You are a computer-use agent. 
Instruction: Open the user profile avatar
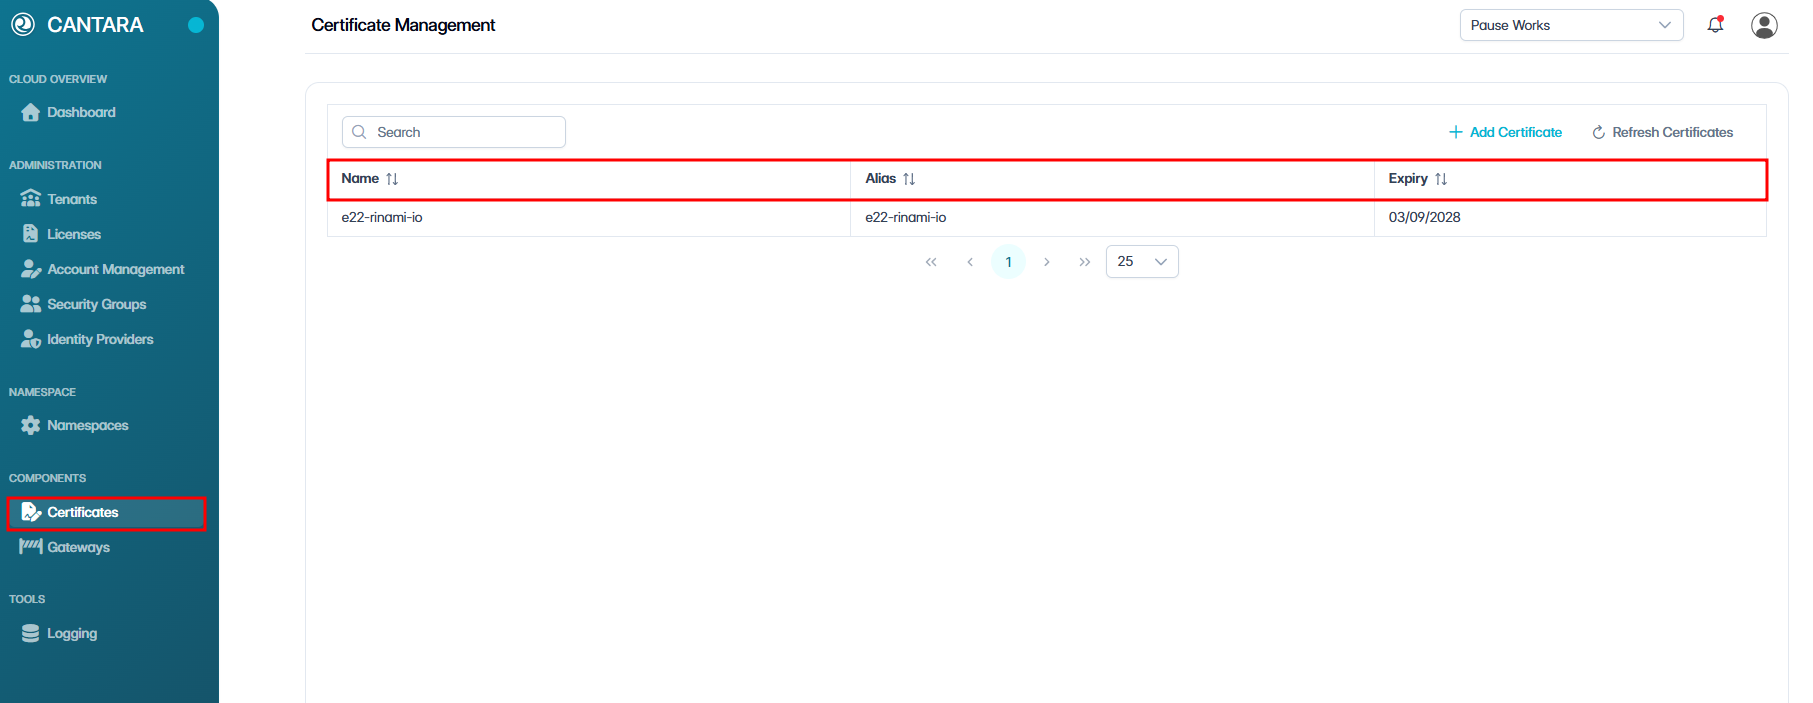pyautogui.click(x=1764, y=25)
